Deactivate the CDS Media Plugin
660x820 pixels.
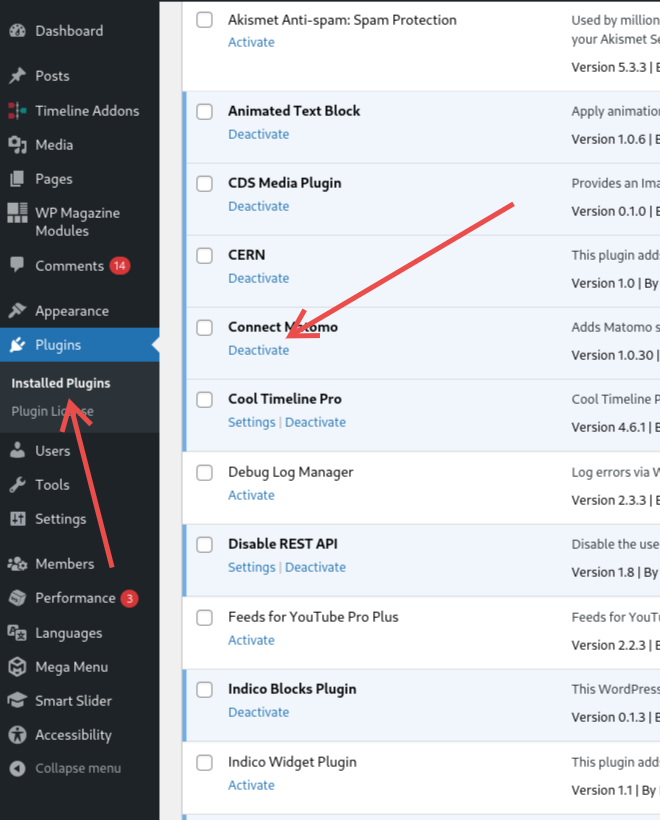click(x=258, y=207)
